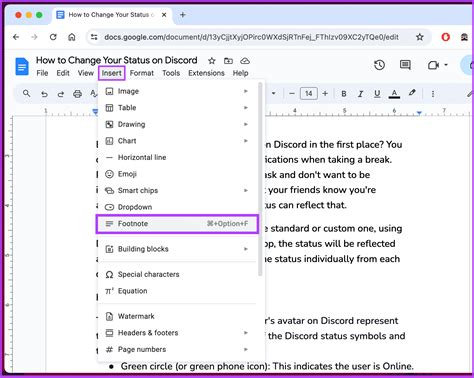Viewport: 474px width, 378px height.
Task: Open the three-dot more toolbar options
Action: click(433, 94)
